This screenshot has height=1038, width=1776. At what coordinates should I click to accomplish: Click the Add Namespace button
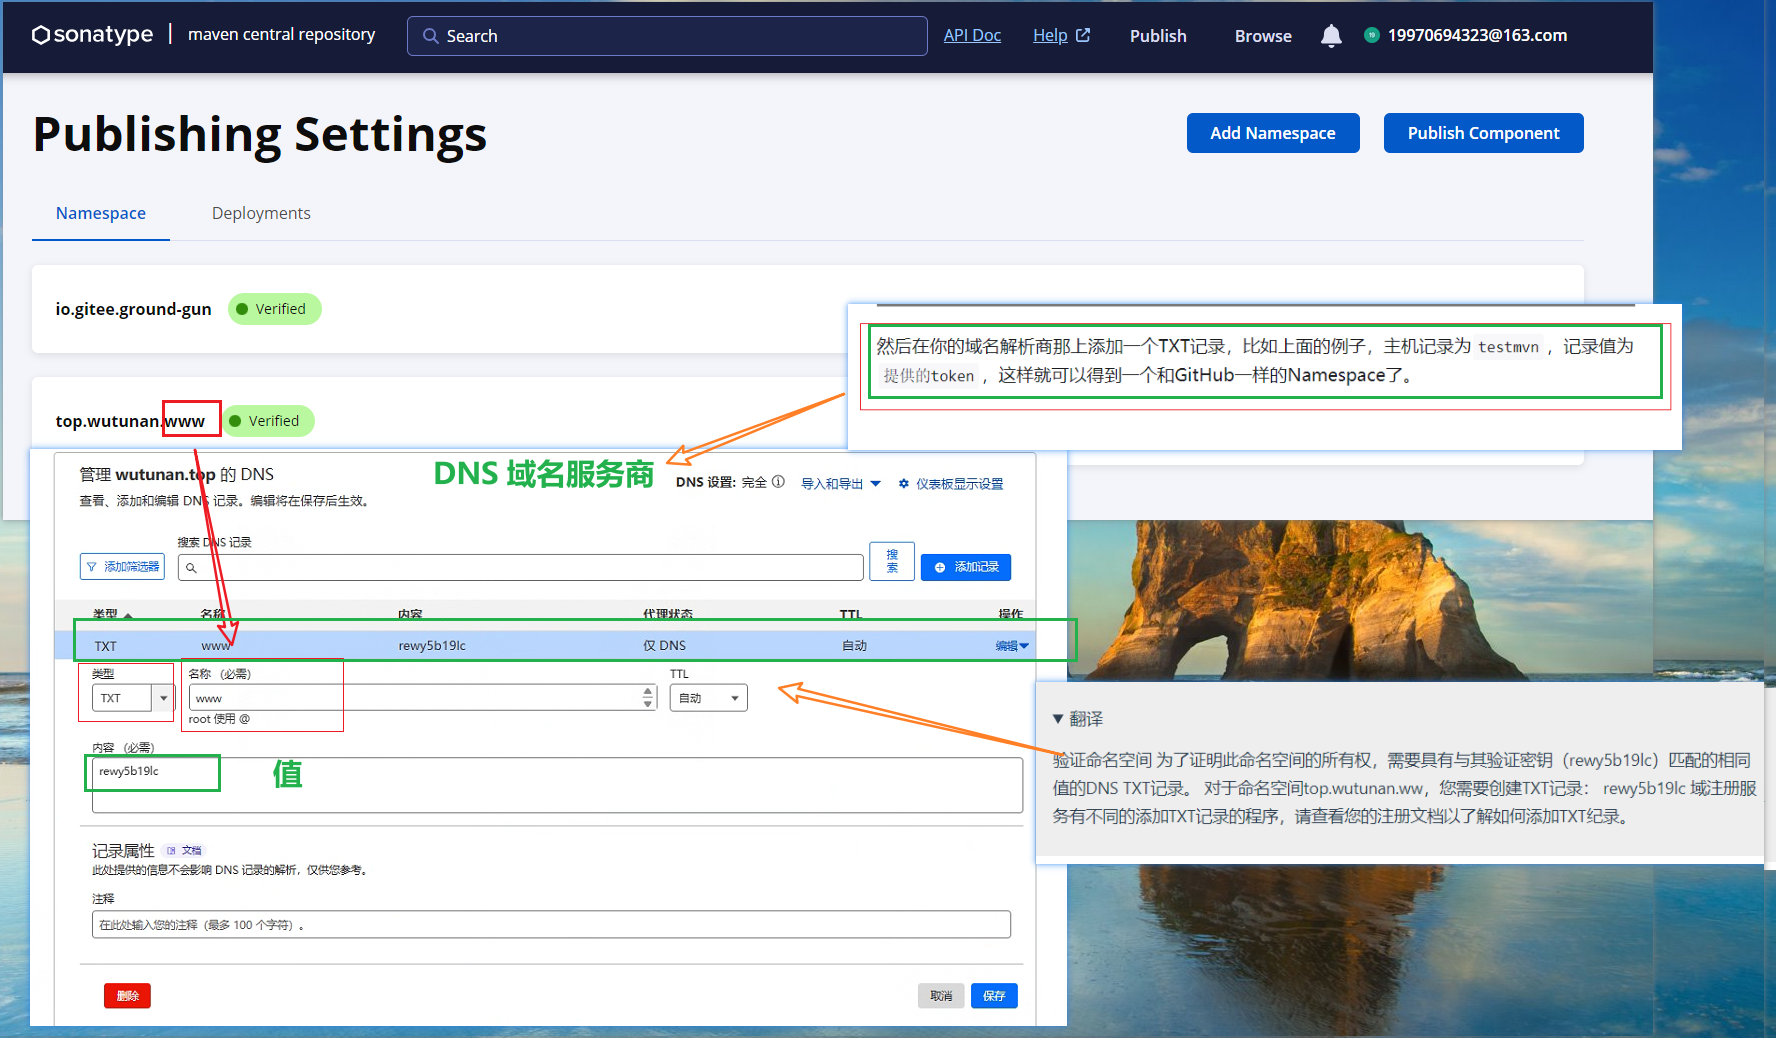[x=1272, y=133]
